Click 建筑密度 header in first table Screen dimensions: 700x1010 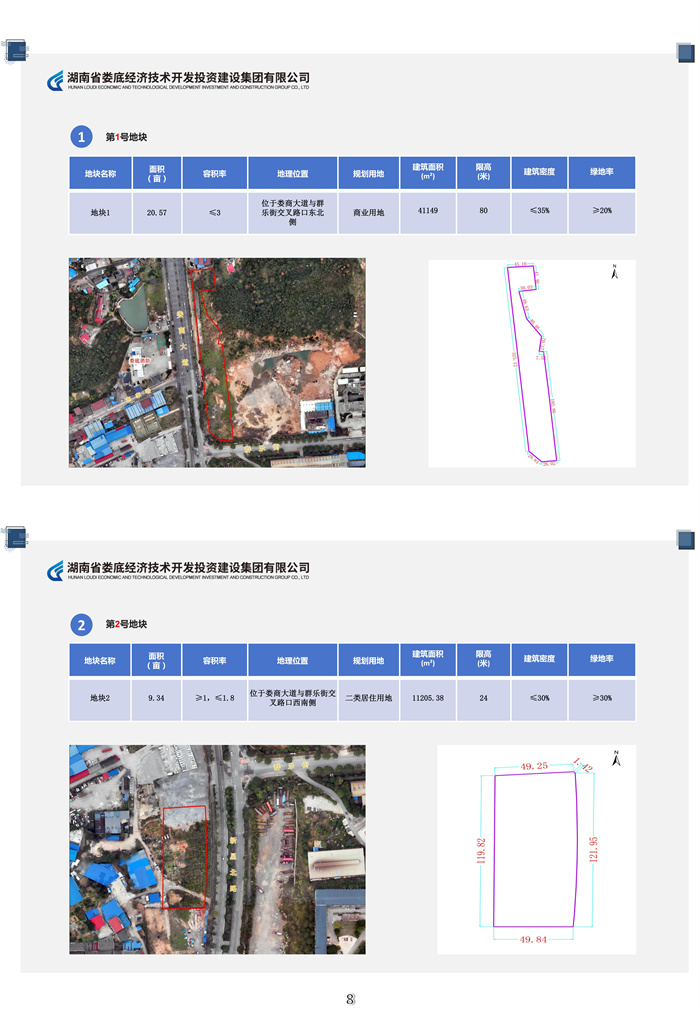pyautogui.click(x=539, y=173)
